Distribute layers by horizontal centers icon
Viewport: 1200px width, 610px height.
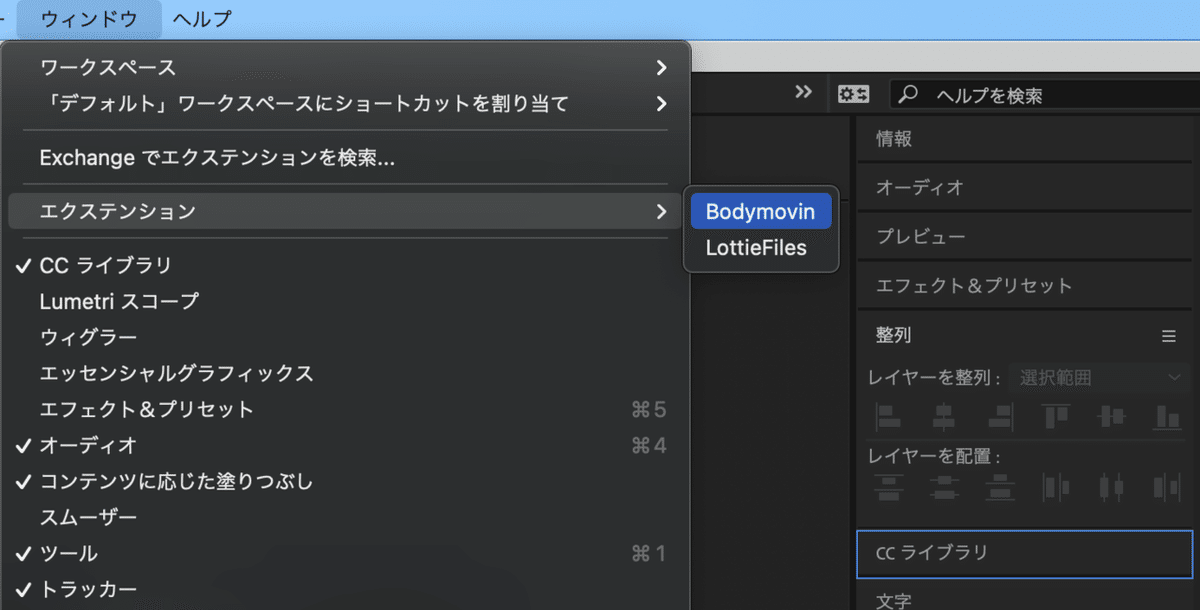(1110, 487)
